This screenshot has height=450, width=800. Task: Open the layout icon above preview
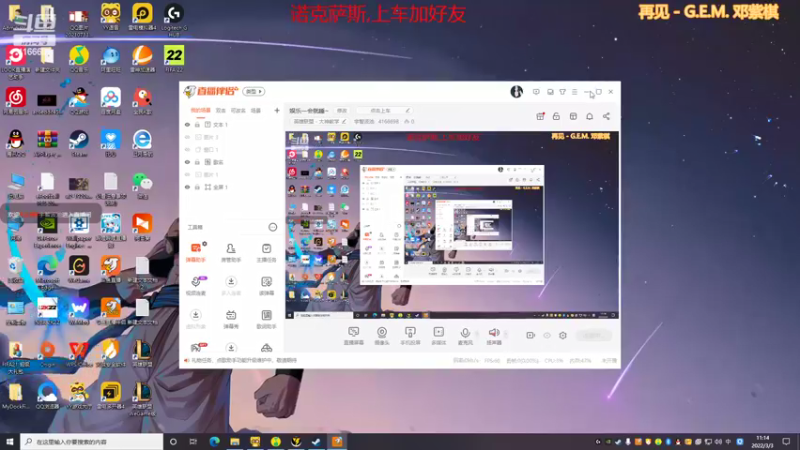pyautogui.click(x=573, y=116)
